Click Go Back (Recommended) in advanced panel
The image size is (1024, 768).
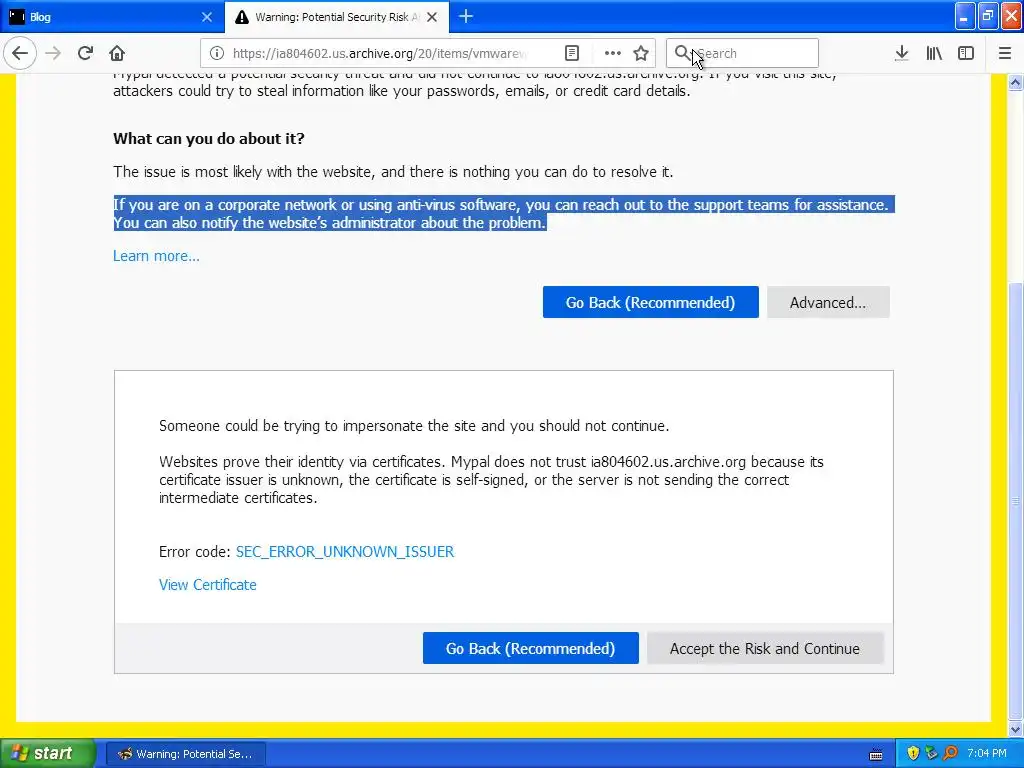530,648
